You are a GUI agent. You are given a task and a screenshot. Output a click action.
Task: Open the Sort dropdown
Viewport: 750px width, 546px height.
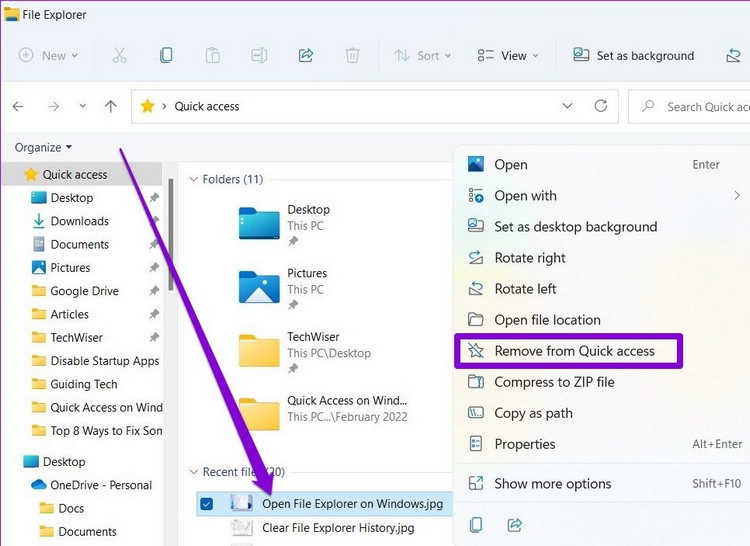tap(423, 55)
